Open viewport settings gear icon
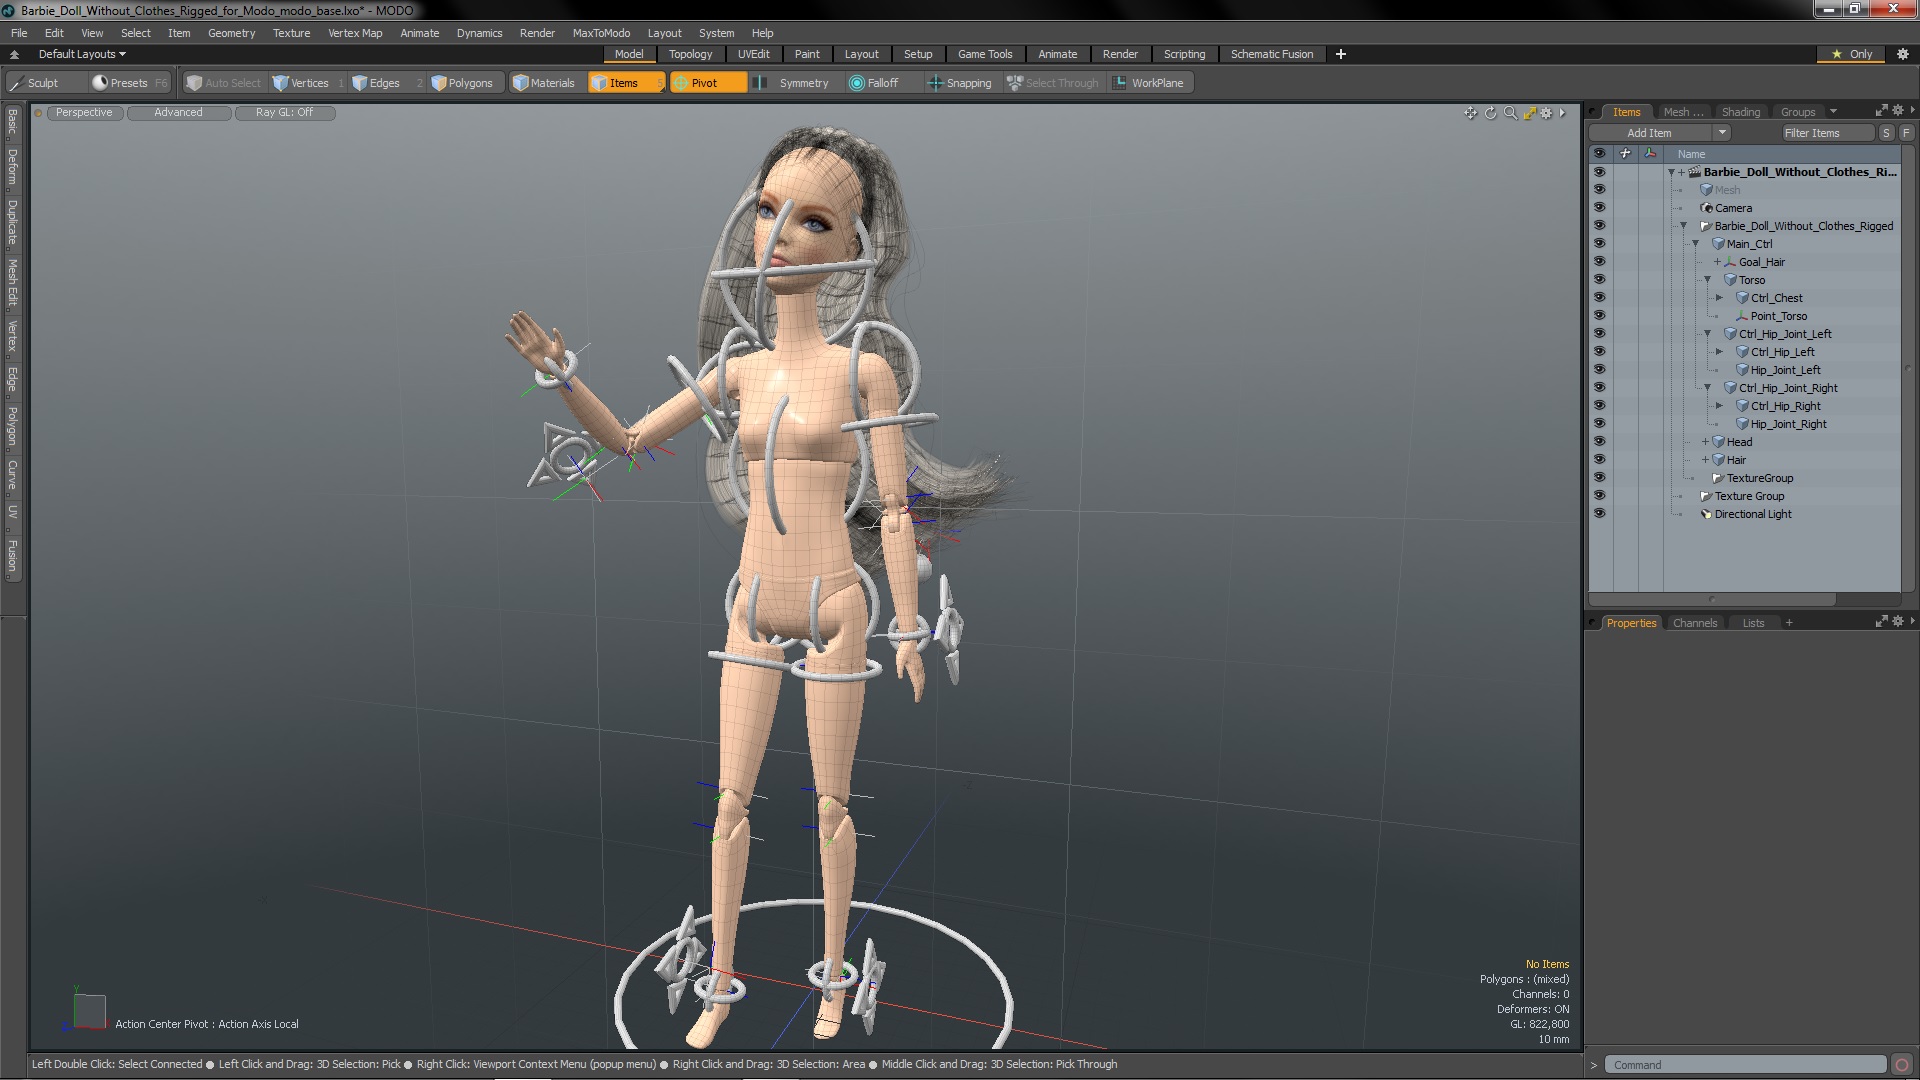Viewport: 1920px width, 1080px height. coord(1546,113)
